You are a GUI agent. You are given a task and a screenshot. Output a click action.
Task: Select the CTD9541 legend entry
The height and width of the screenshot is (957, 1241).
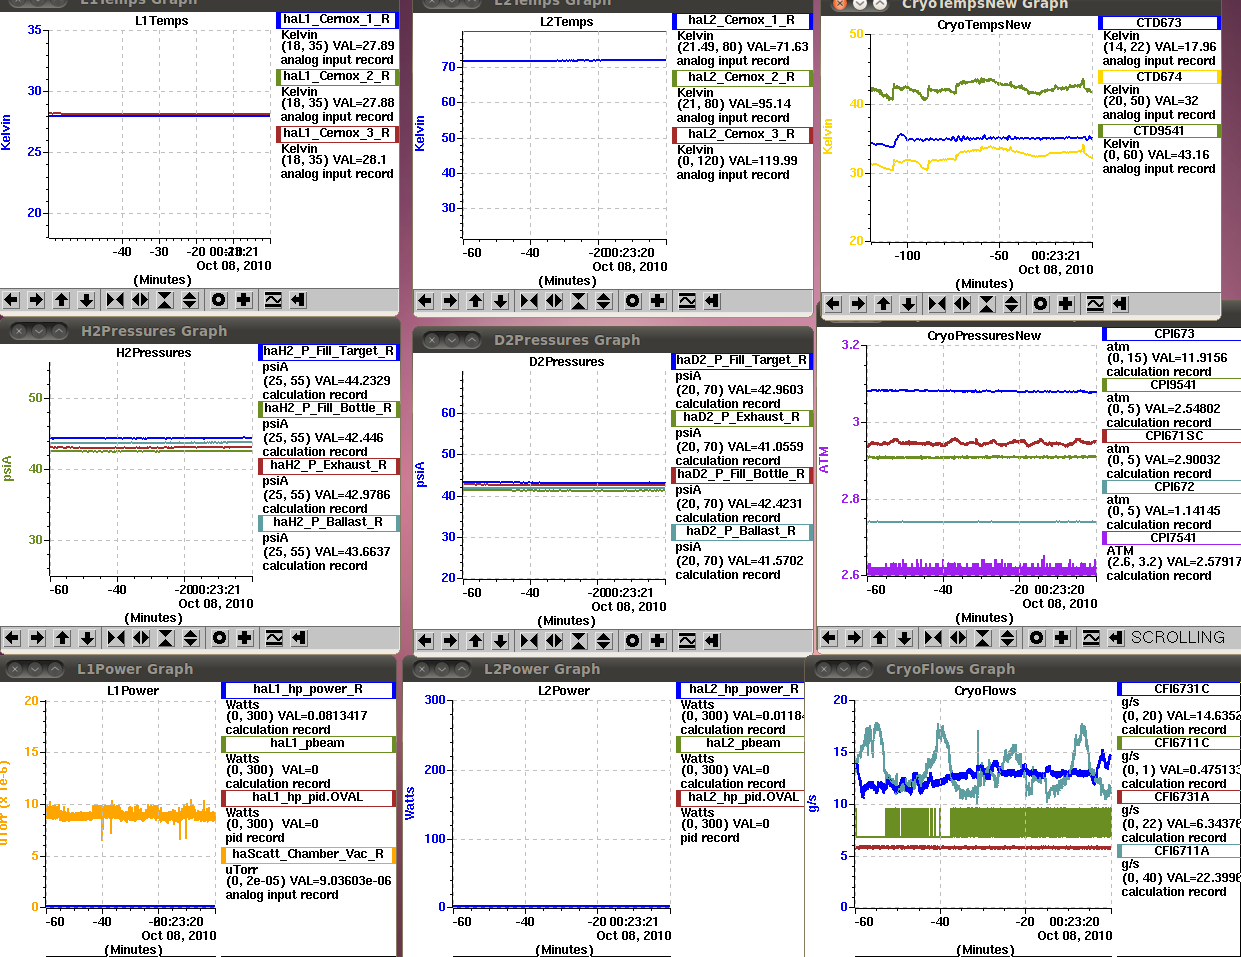click(x=1159, y=131)
